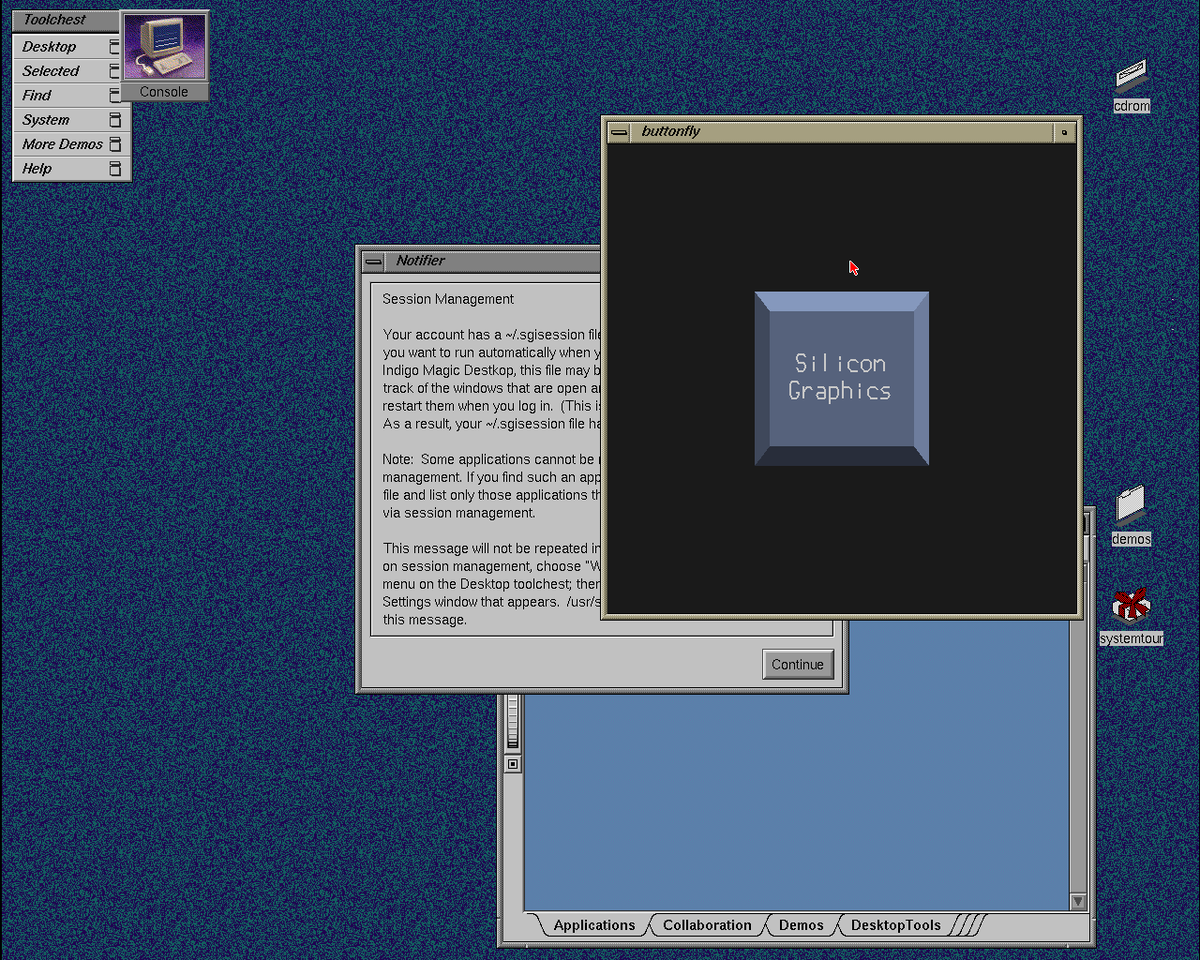Click the icon catalog vertical scrollbar track

(x=1078, y=755)
